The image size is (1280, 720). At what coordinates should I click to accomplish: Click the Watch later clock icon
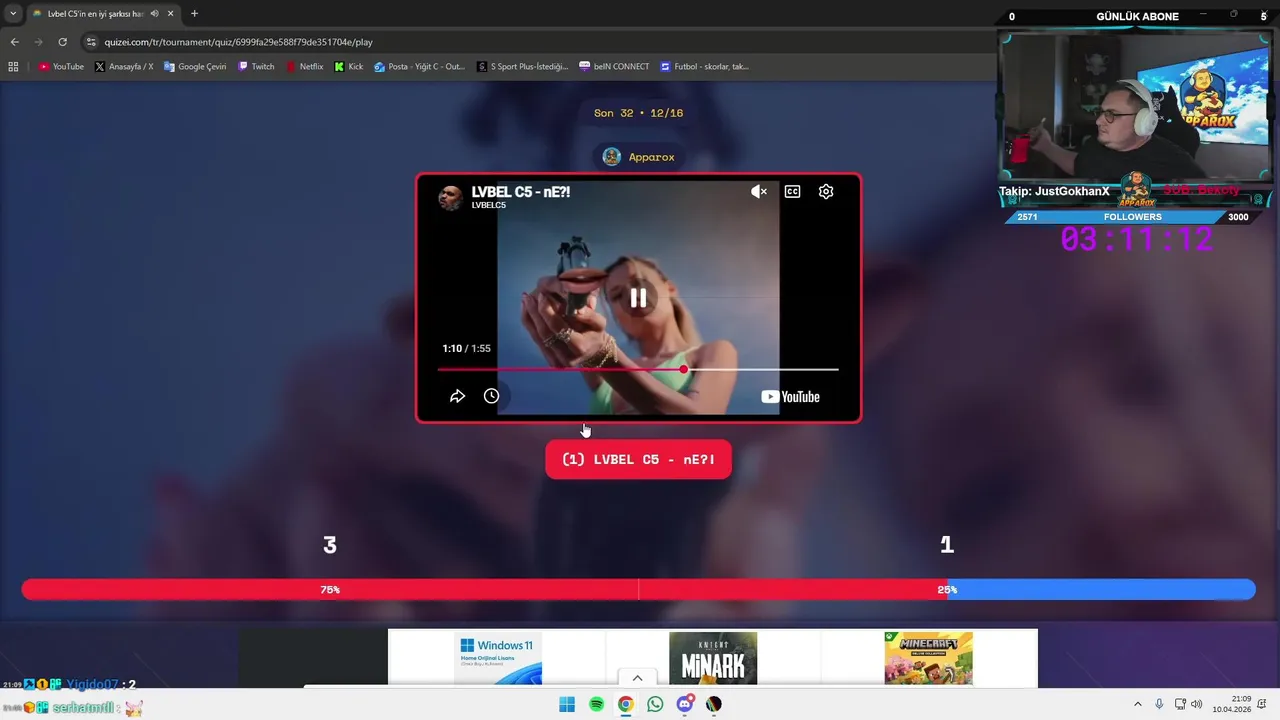491,396
